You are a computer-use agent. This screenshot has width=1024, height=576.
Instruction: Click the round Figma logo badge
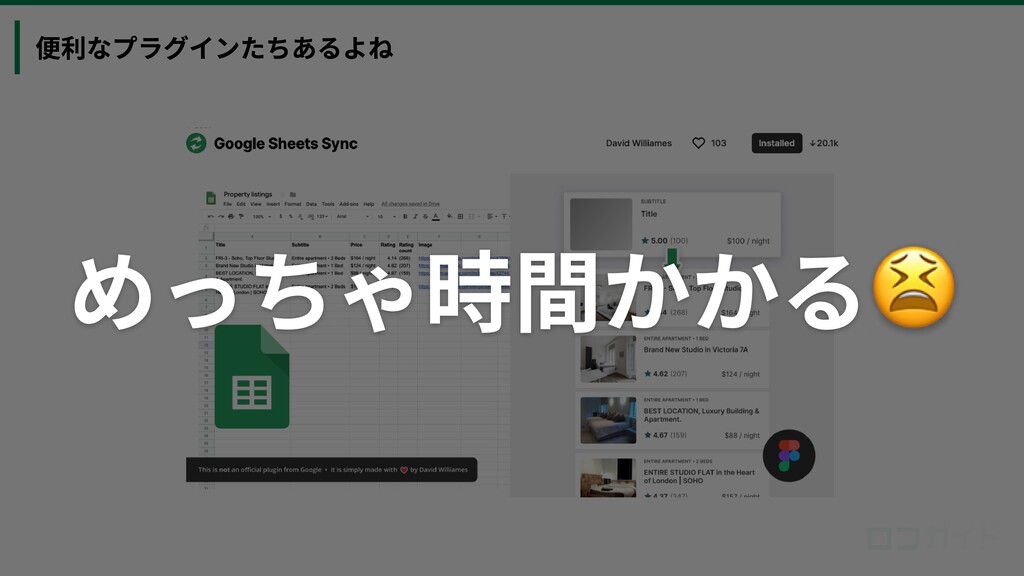coord(789,456)
